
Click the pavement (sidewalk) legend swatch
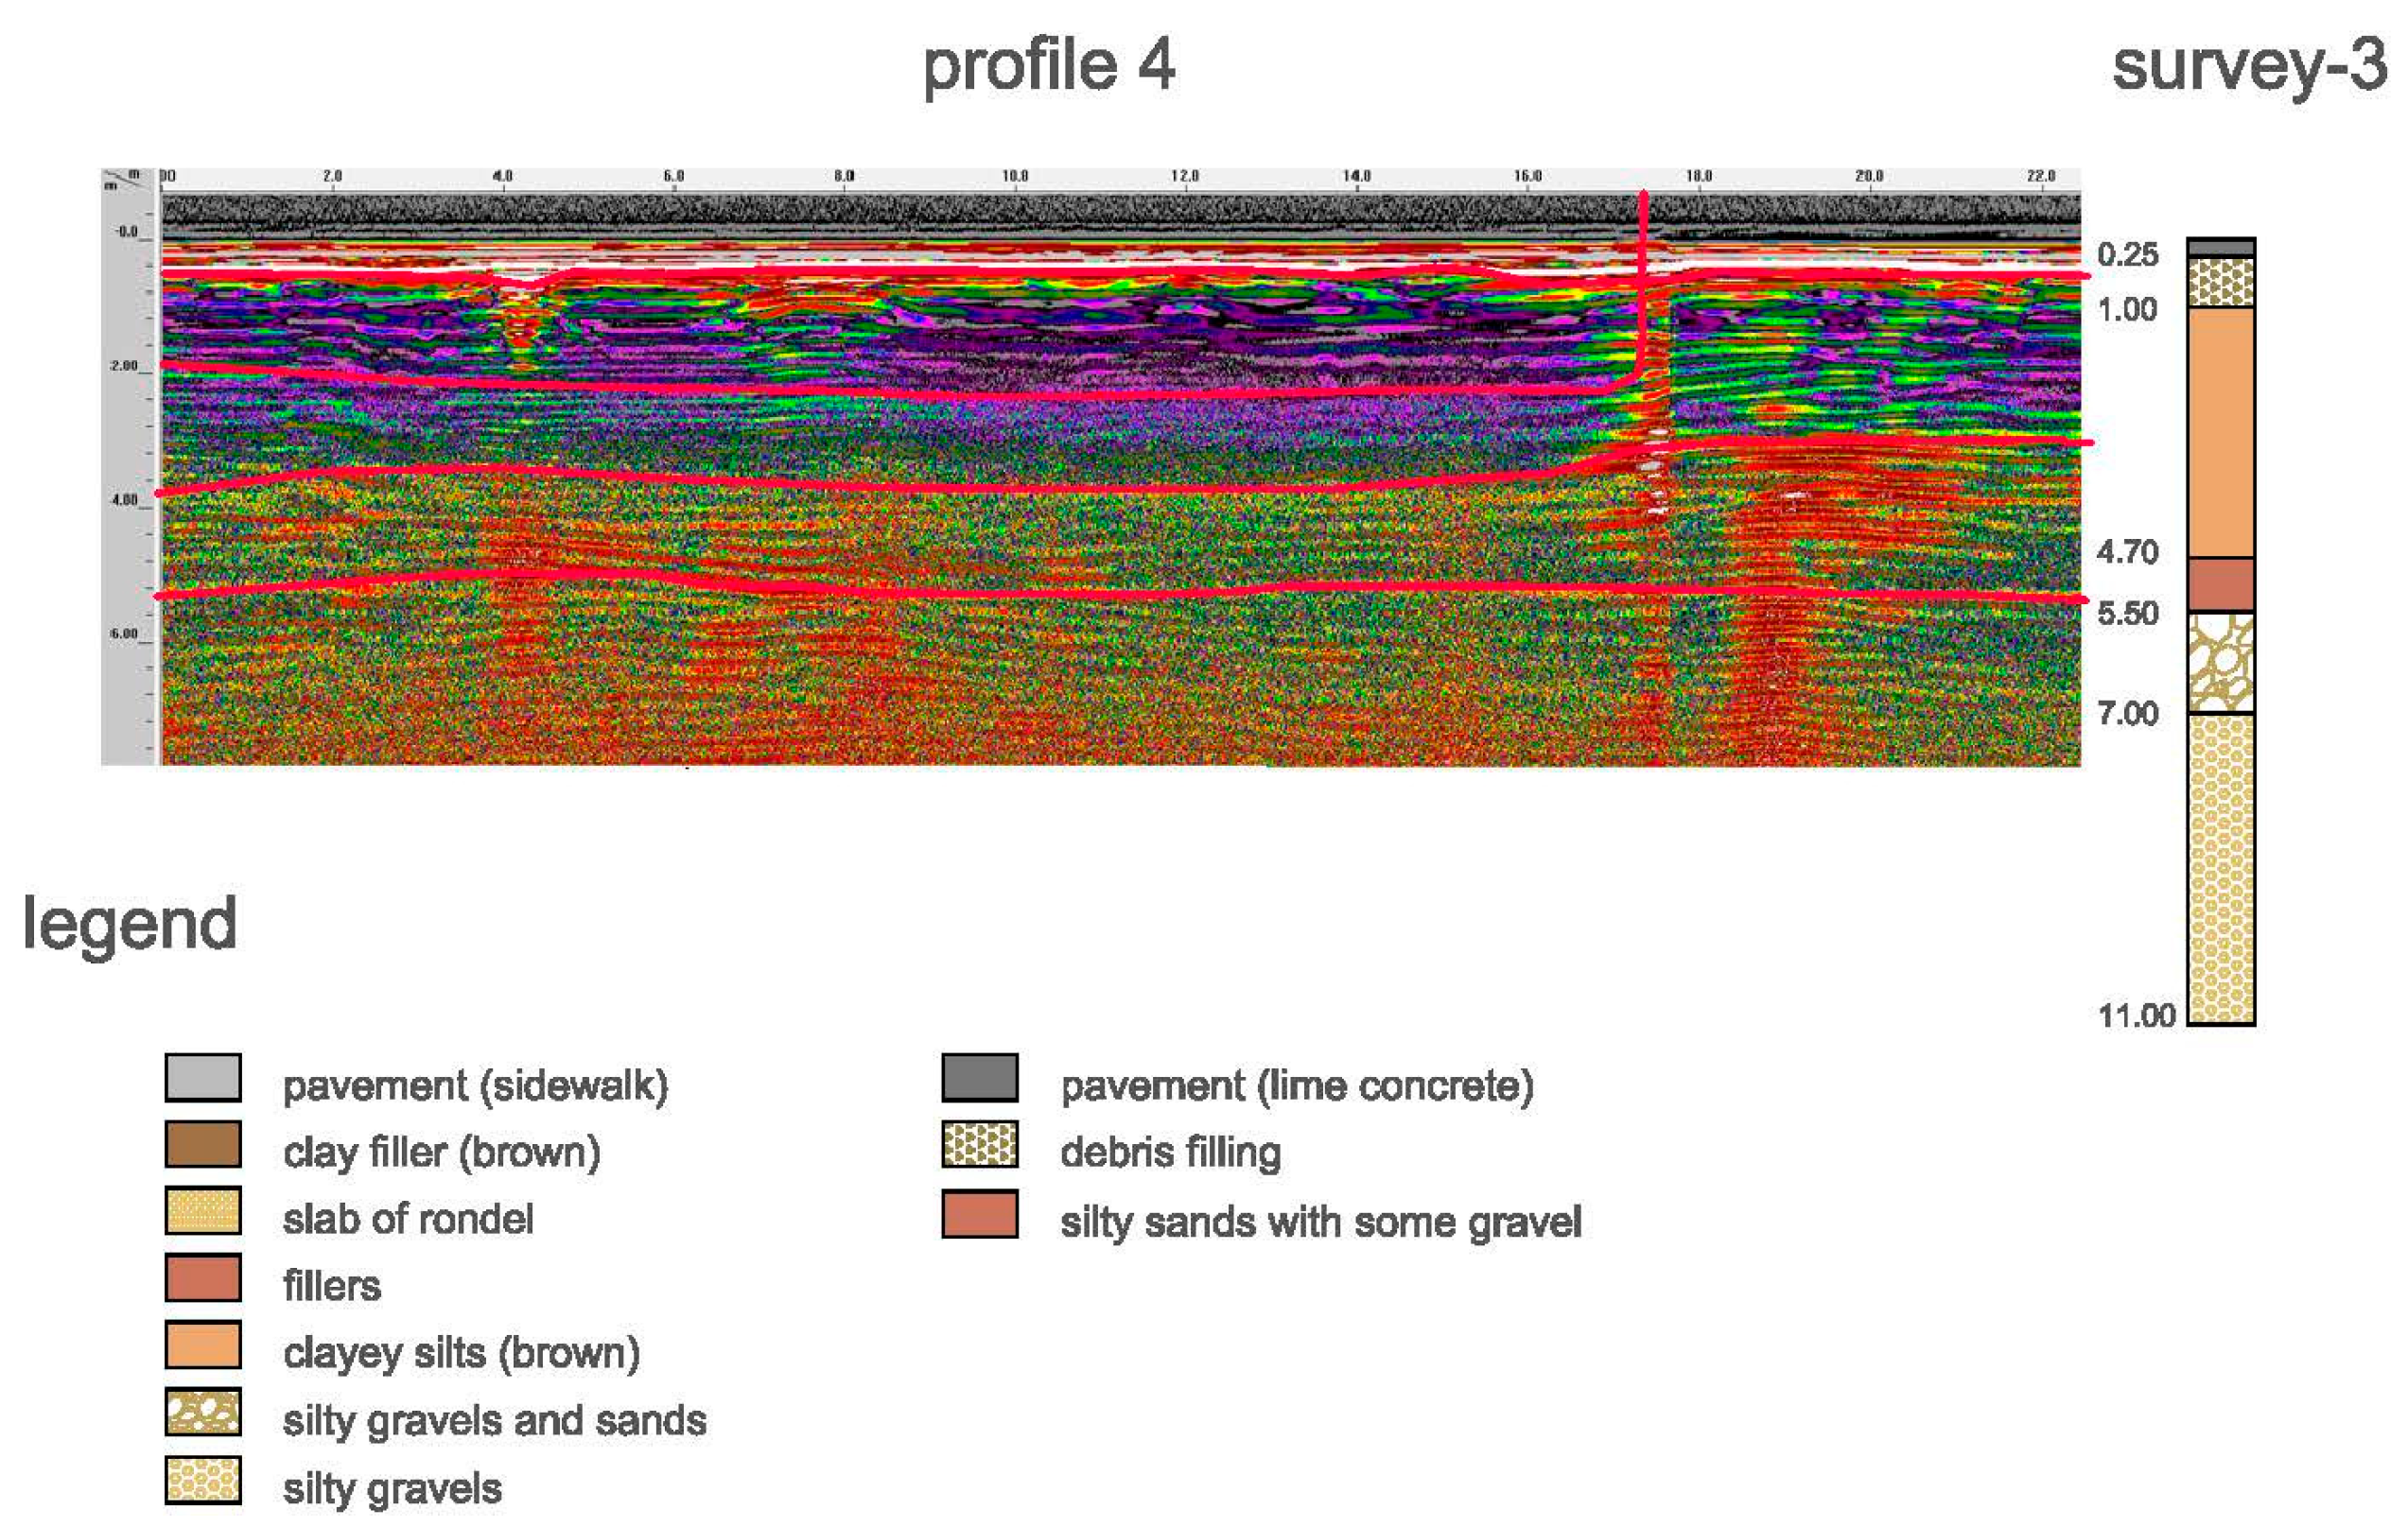pyautogui.click(x=203, y=1077)
